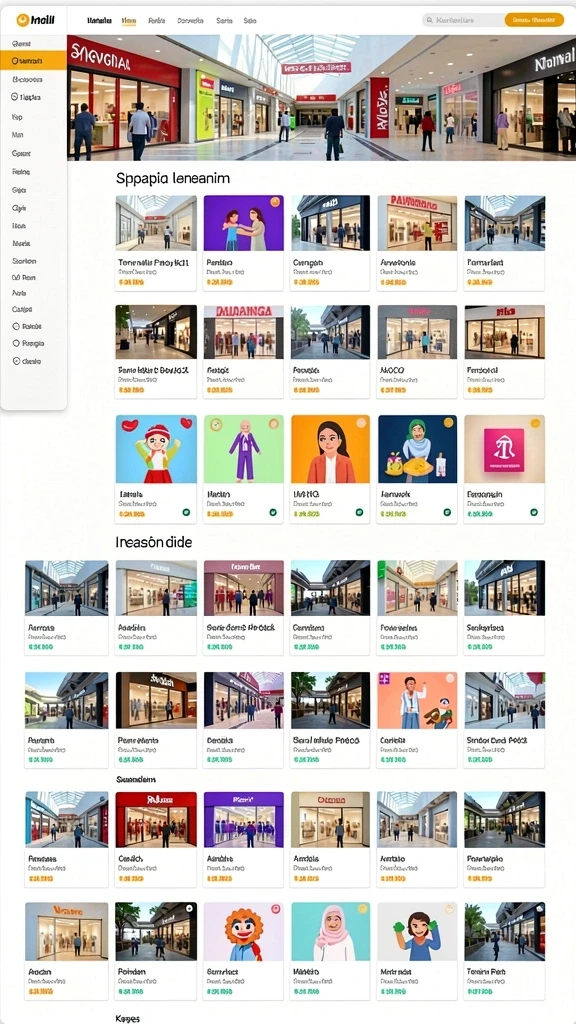Select the second circle option in sidebar bottom group

(16, 343)
